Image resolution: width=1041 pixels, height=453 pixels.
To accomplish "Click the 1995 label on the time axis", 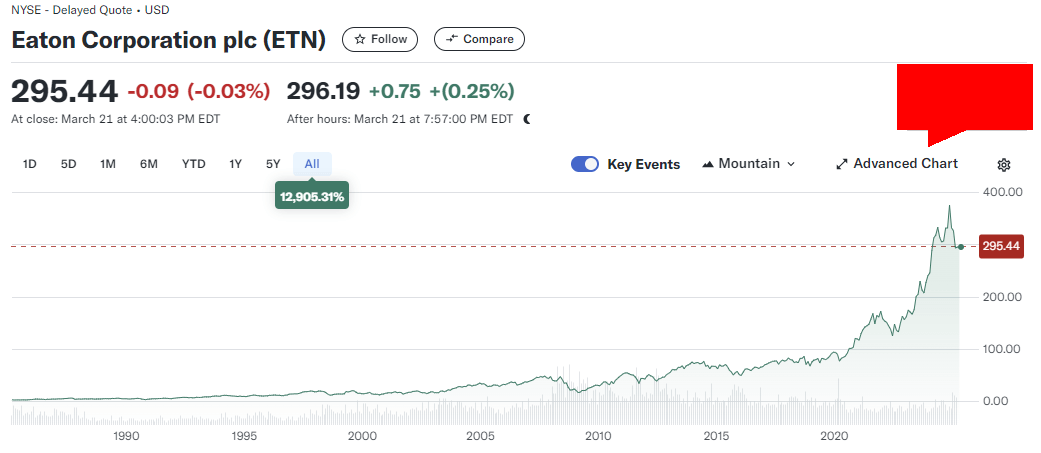I will tap(244, 436).
